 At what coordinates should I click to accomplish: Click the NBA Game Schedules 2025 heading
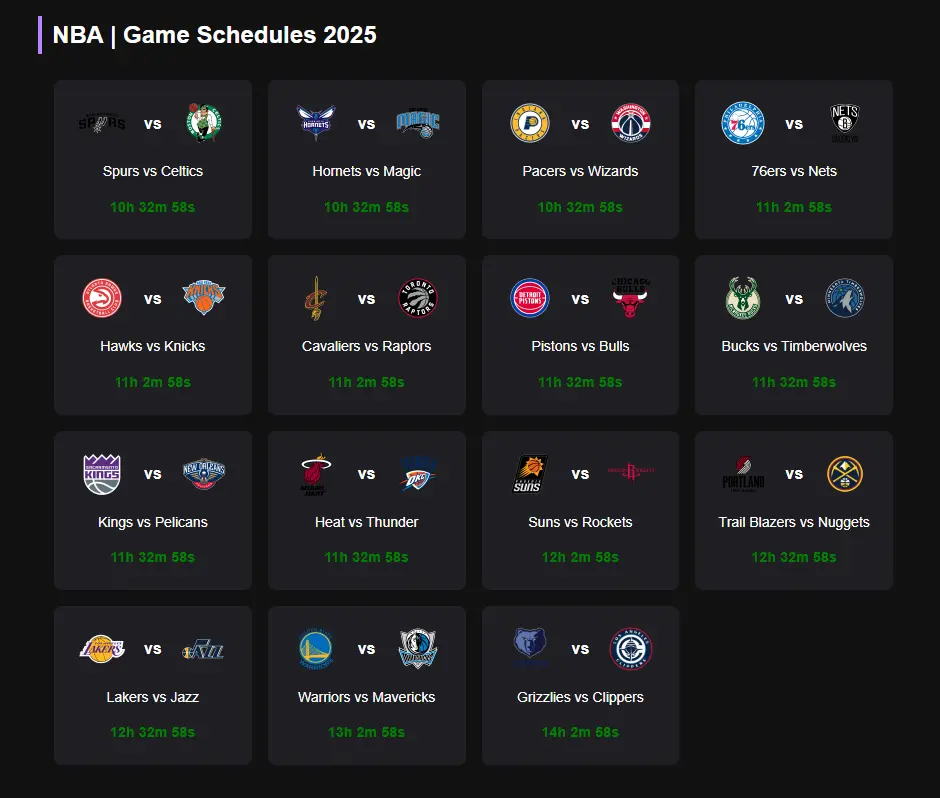point(215,35)
